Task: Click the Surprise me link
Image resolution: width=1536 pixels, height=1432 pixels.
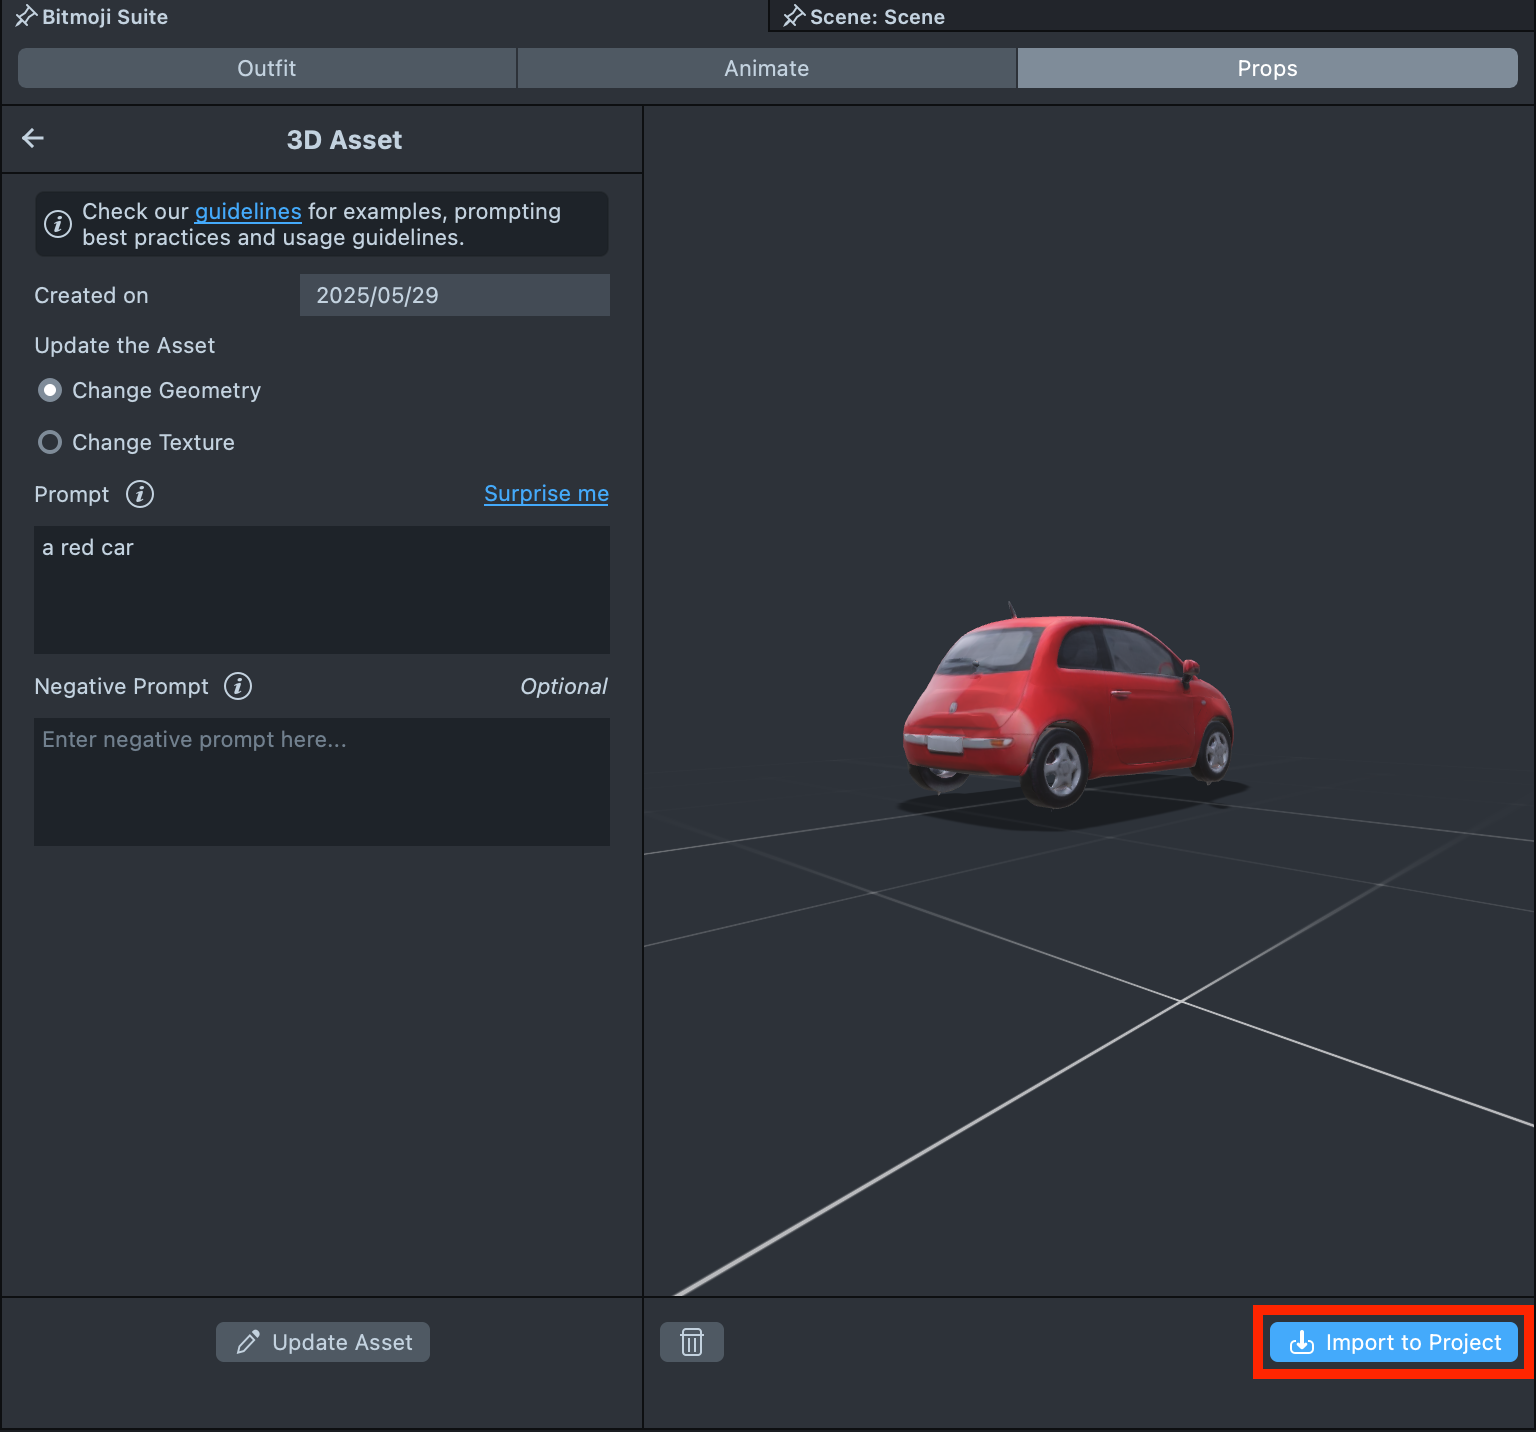Action: pyautogui.click(x=546, y=494)
